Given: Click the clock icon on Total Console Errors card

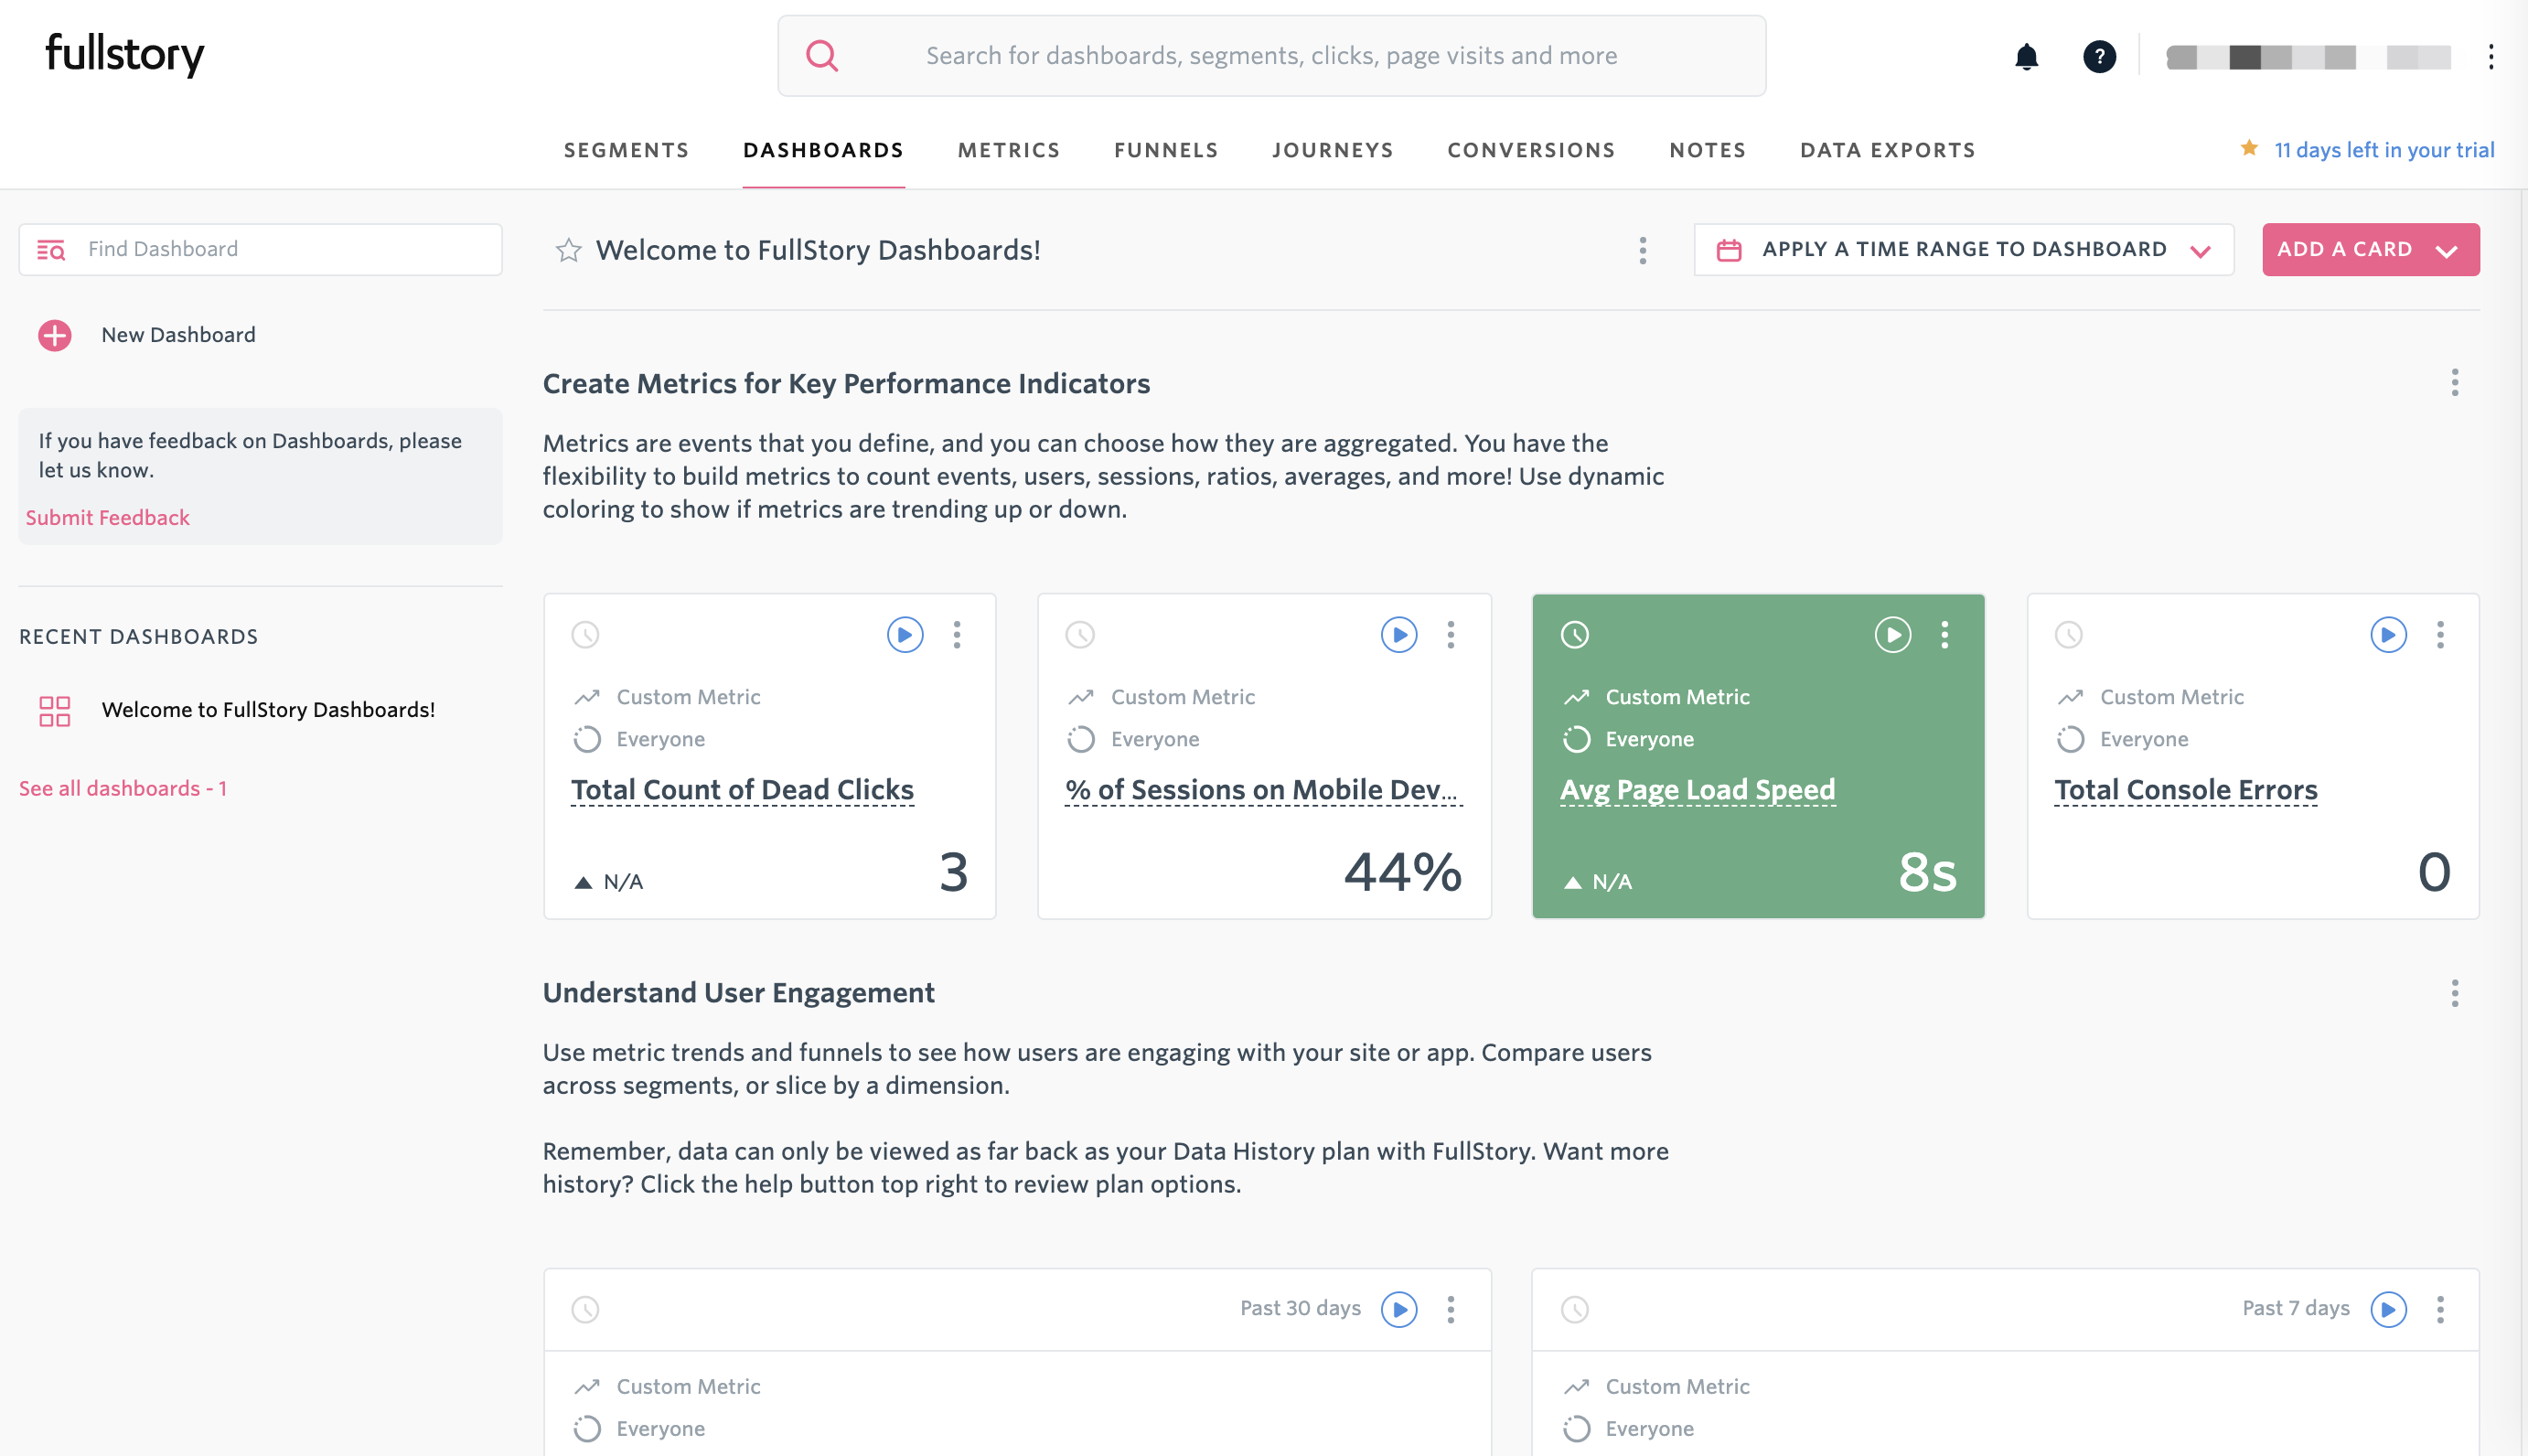Looking at the screenshot, I should pyautogui.click(x=2068, y=635).
